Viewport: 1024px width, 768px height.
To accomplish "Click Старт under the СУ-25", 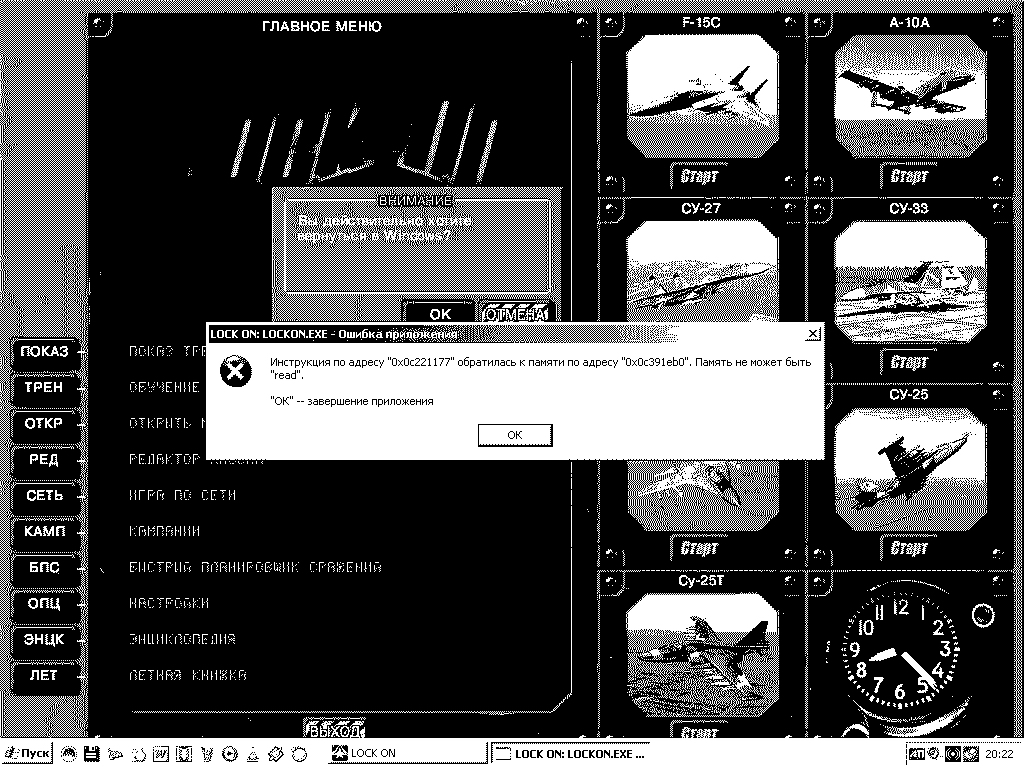I will tap(908, 548).
